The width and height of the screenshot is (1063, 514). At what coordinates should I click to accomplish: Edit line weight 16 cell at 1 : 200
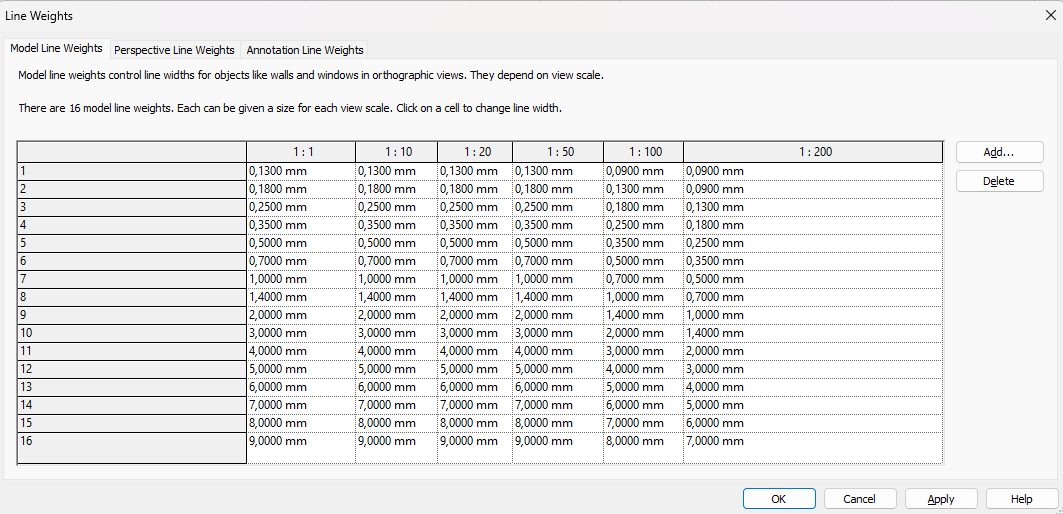pyautogui.click(x=814, y=441)
